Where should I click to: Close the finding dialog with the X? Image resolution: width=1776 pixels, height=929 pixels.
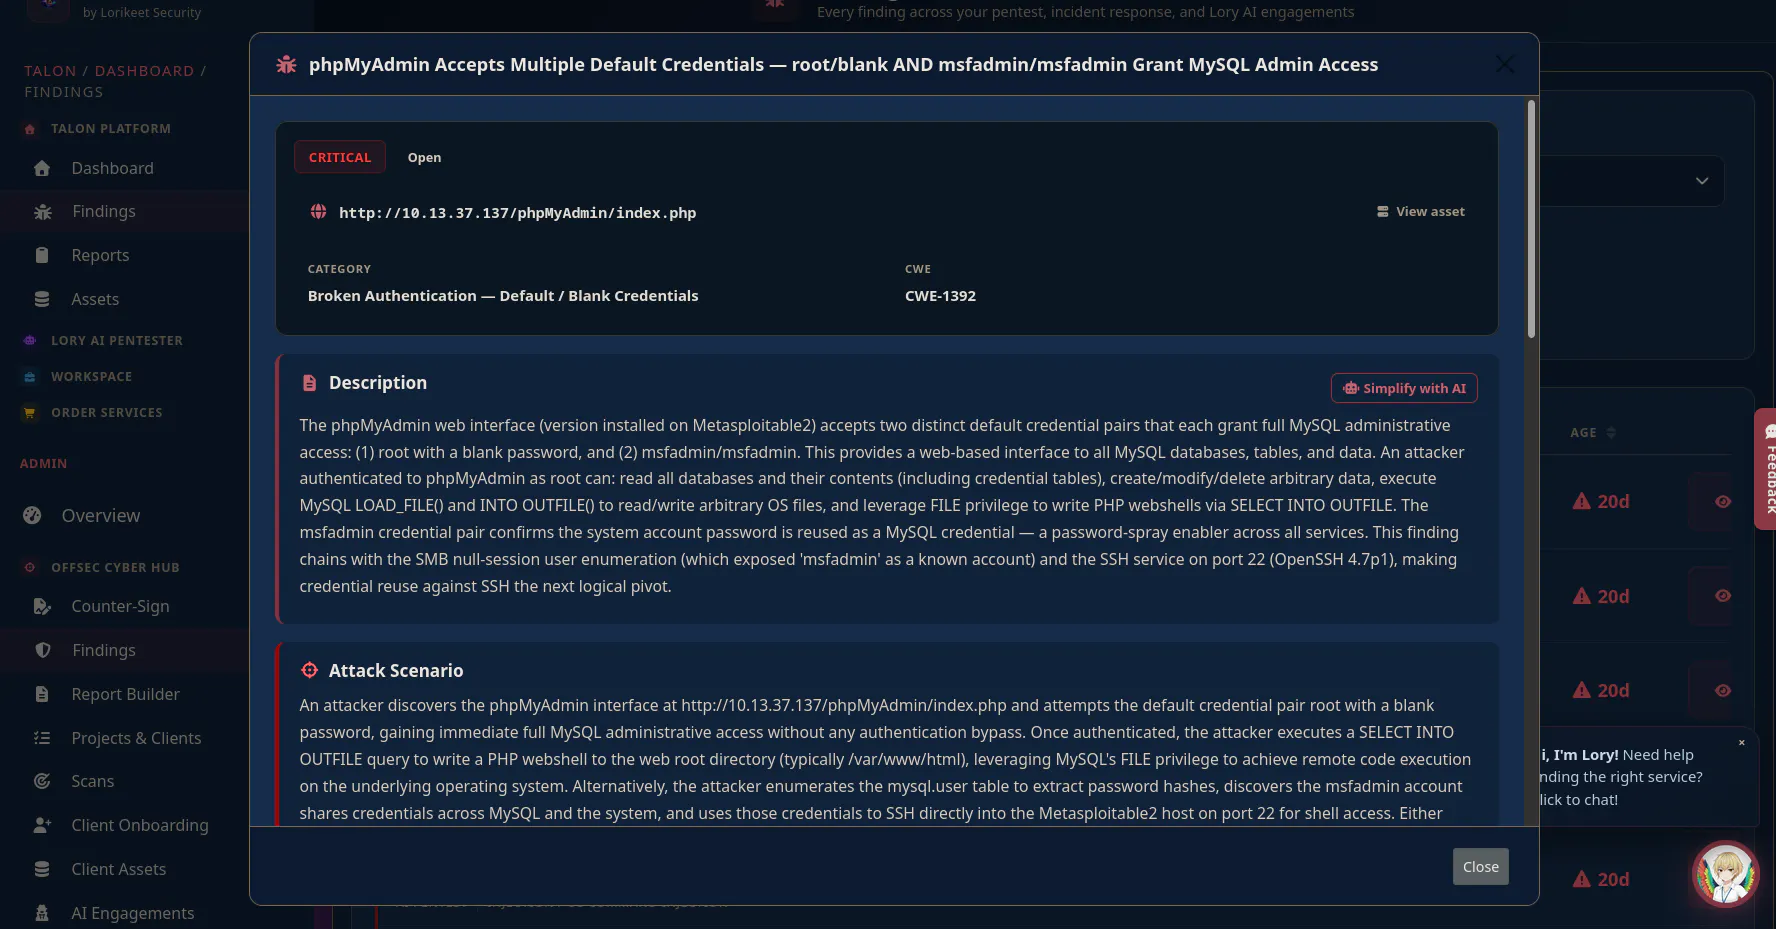1504,64
